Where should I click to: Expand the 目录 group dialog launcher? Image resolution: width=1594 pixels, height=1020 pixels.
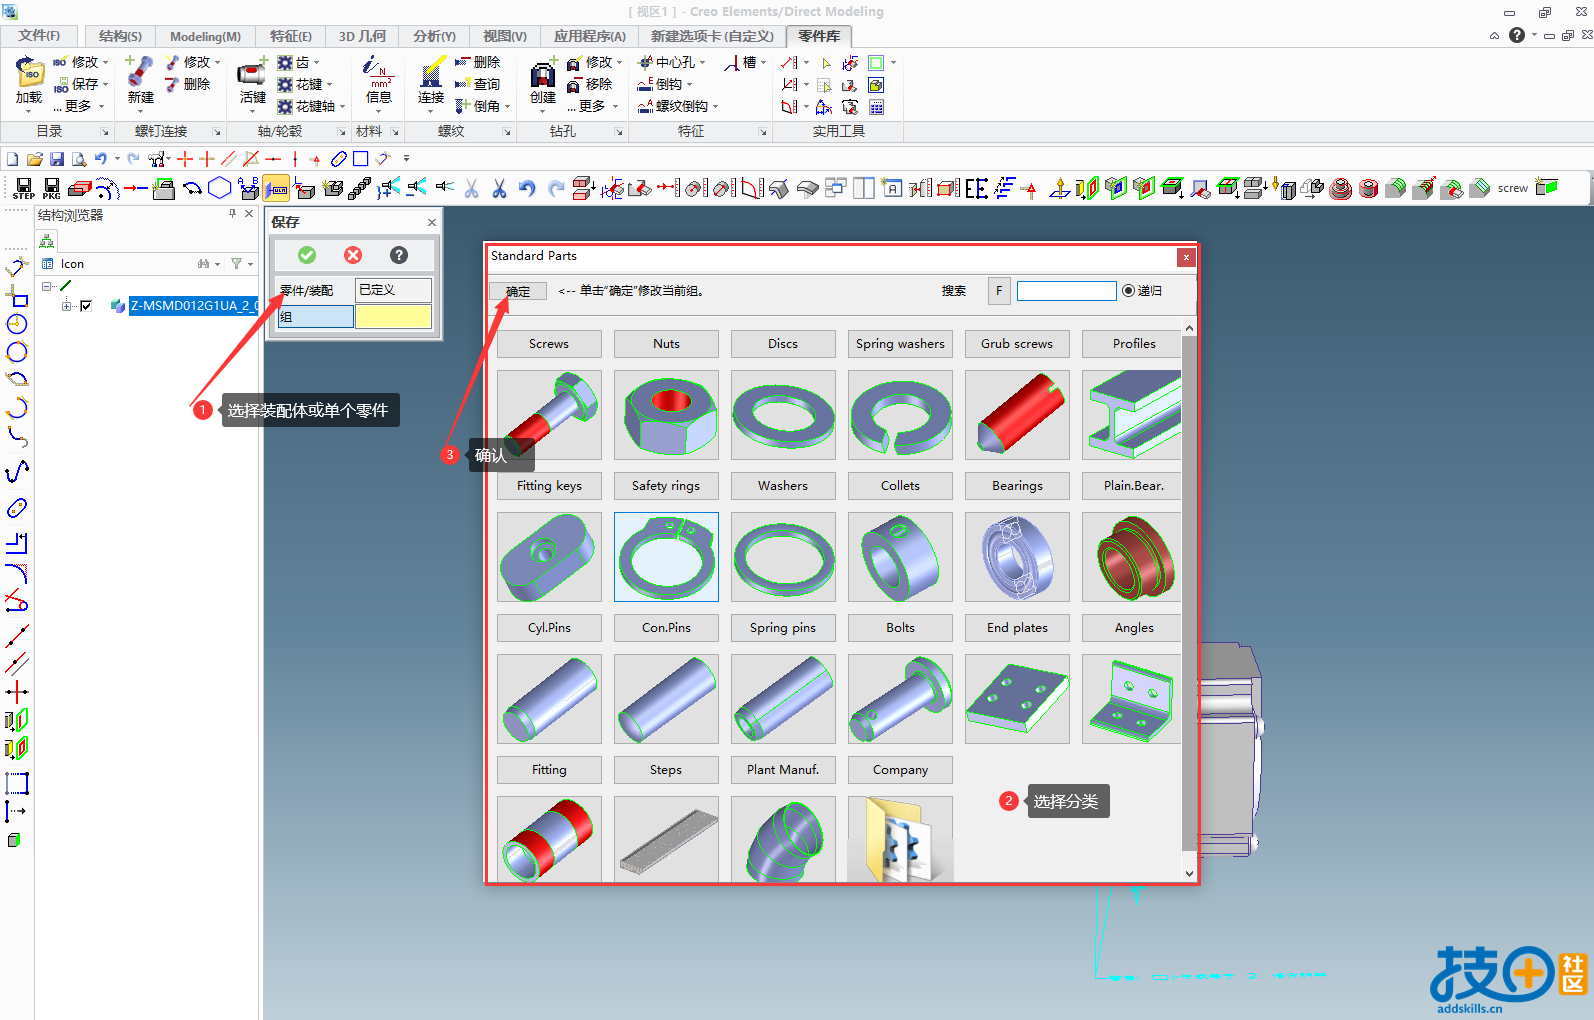point(105,132)
